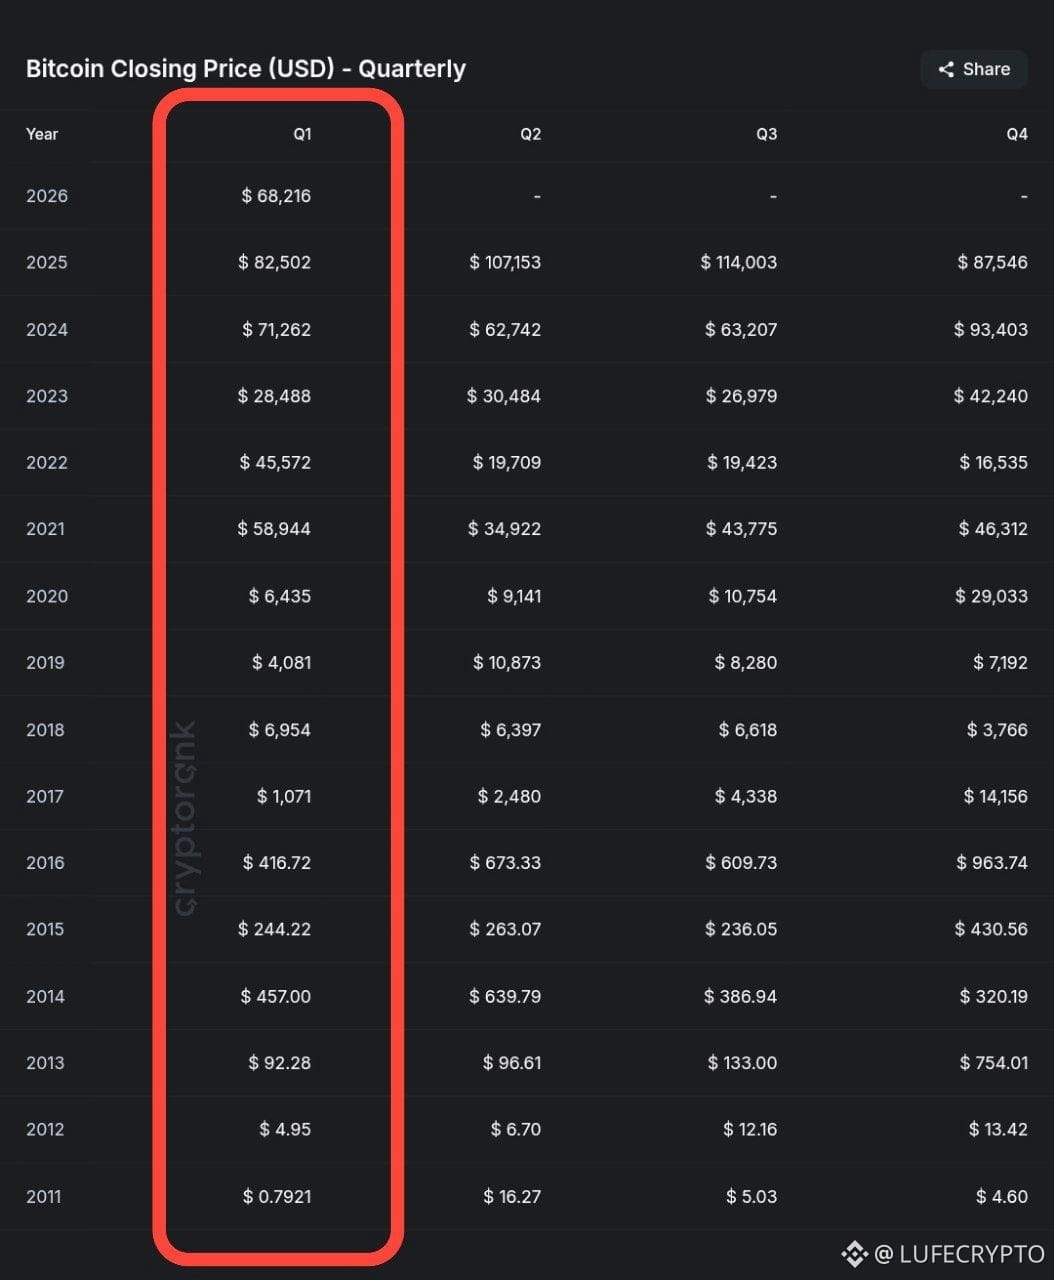Viewport: 1054px width, 1280px height.
Task: Click the Binance logo watermark icon
Action: (854, 1253)
